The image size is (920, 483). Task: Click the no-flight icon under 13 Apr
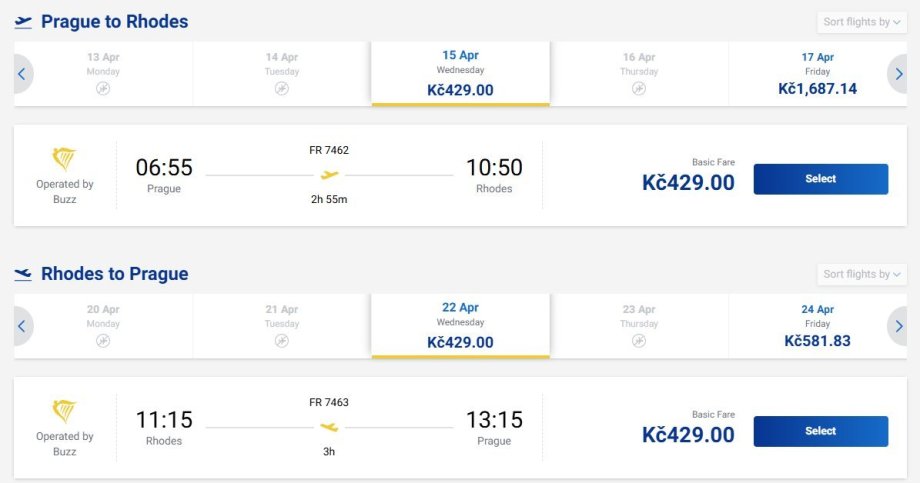click(x=103, y=89)
